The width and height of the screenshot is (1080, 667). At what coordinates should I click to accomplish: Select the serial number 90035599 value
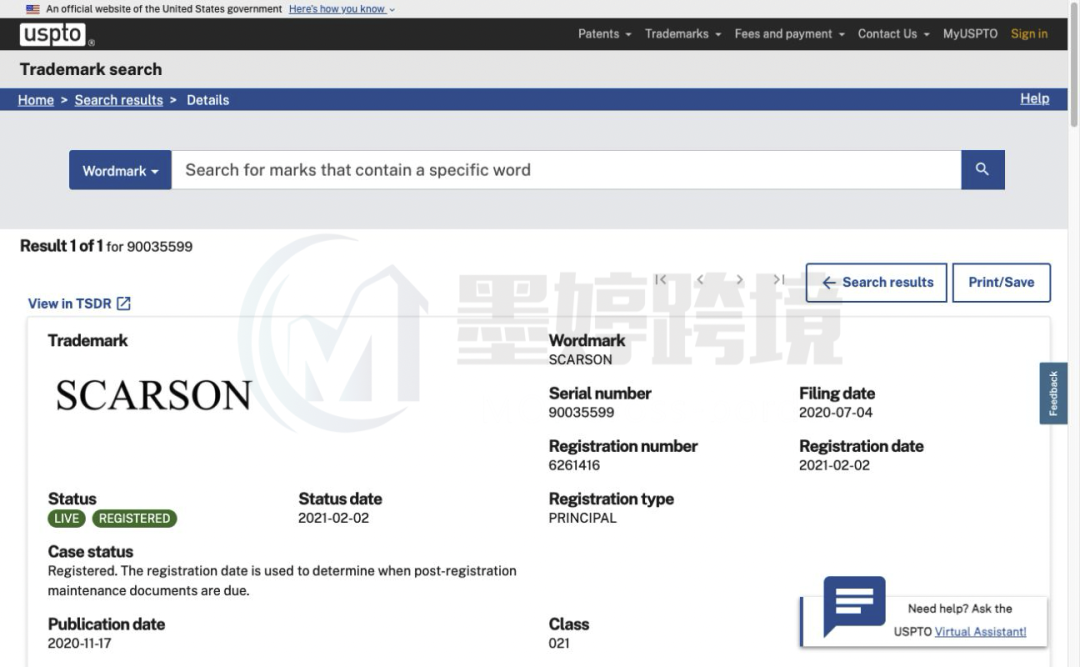point(581,412)
